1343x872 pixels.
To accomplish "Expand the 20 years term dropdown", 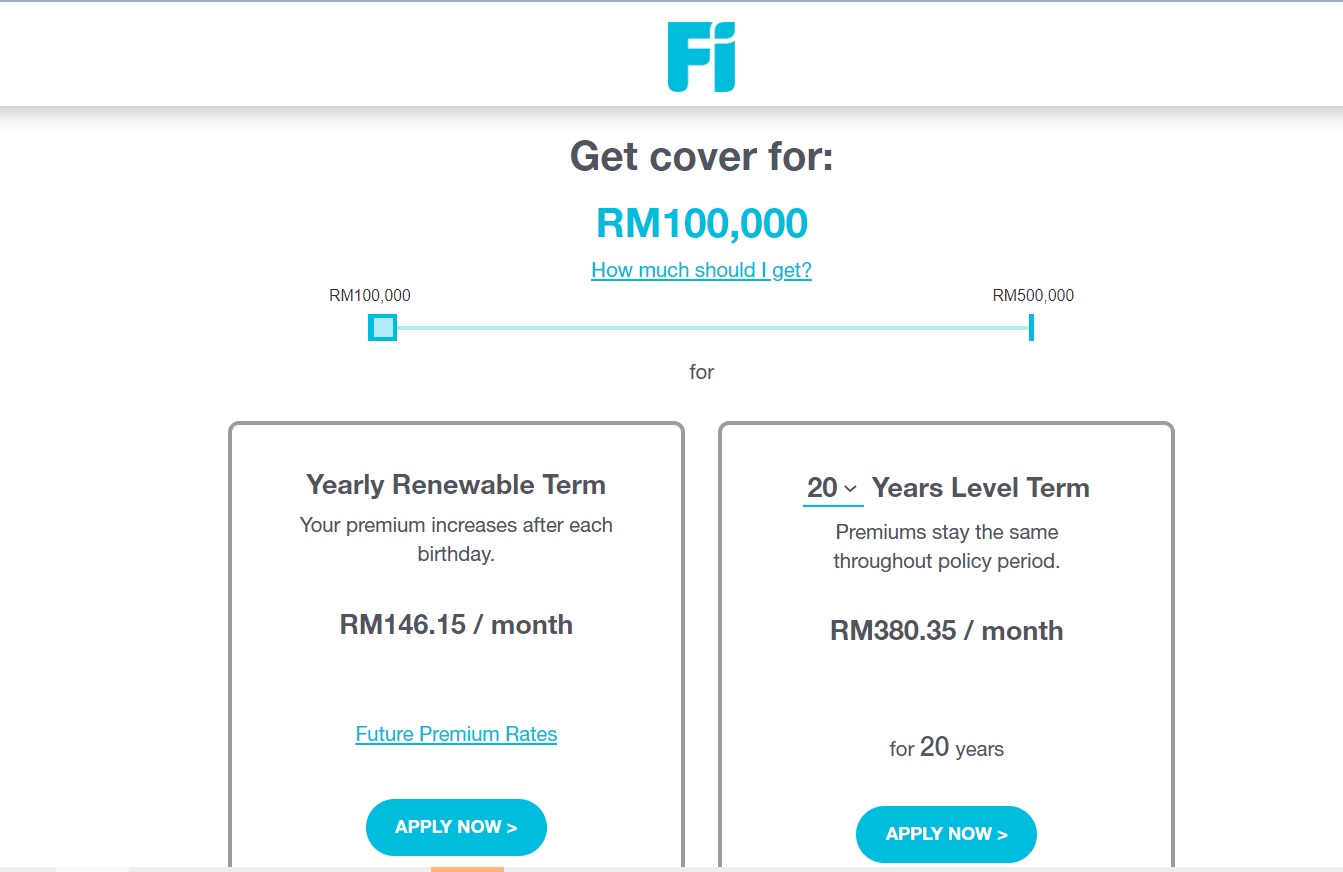I will [832, 488].
